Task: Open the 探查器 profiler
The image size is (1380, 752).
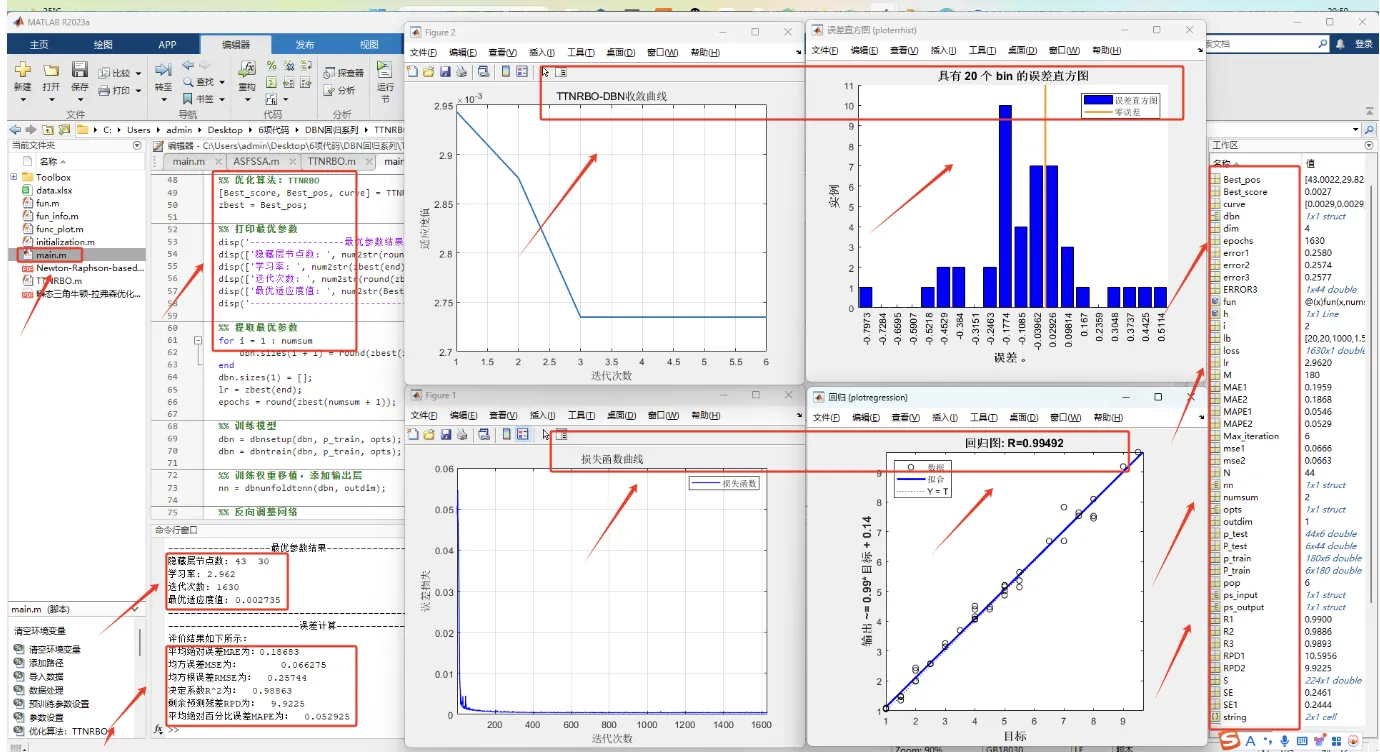Action: 343,73
